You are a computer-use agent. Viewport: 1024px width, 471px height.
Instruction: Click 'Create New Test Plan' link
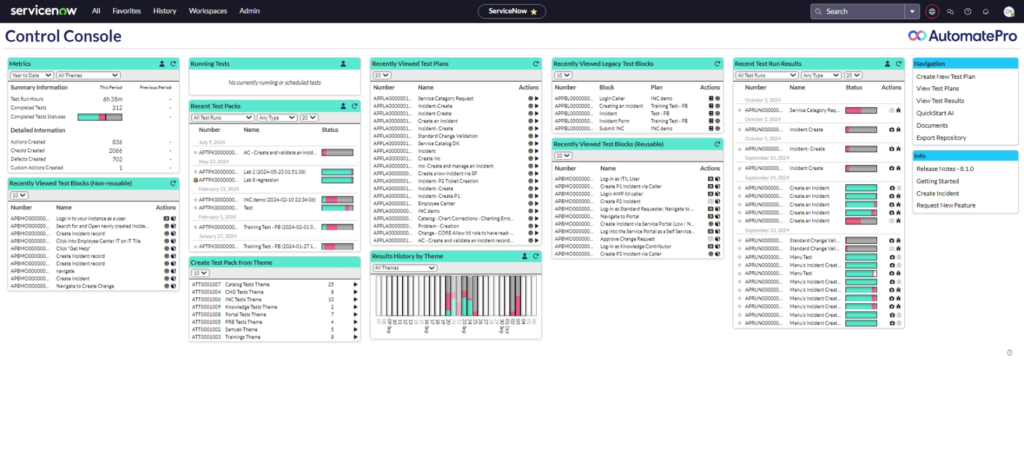click(946, 76)
